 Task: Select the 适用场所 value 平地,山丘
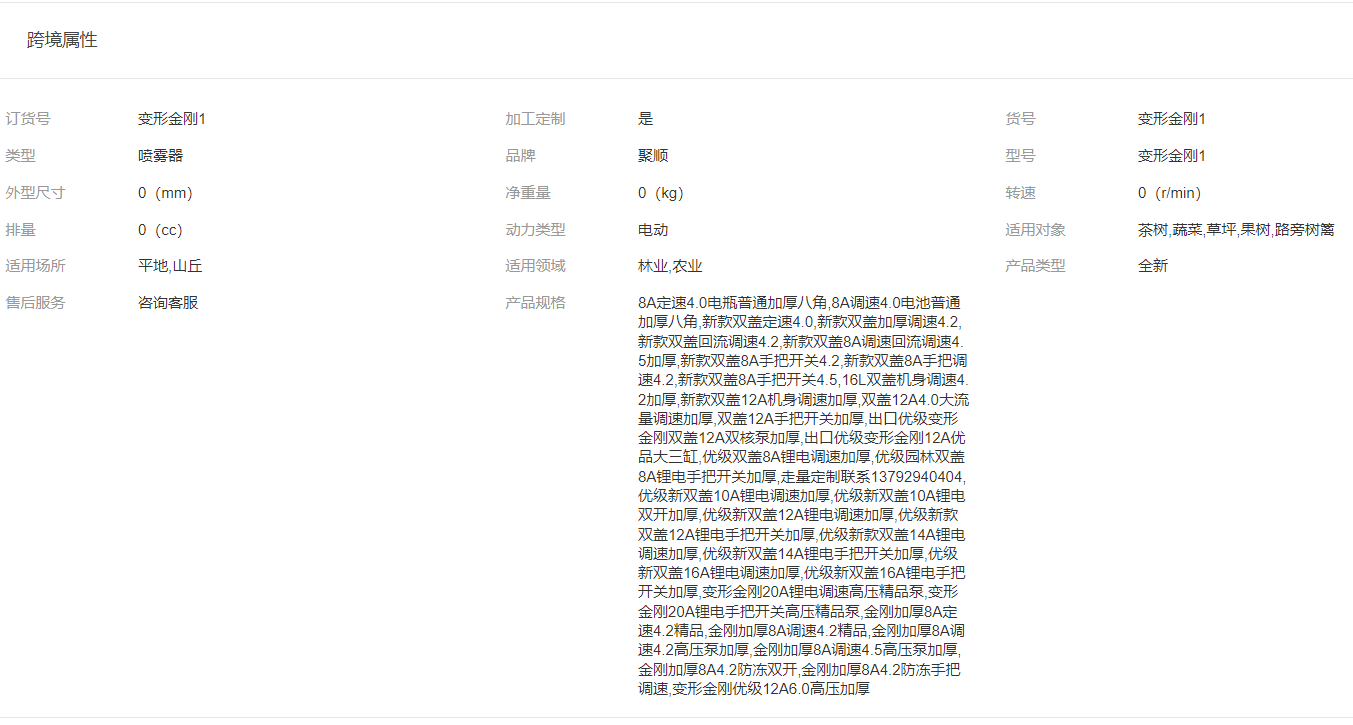click(170, 266)
